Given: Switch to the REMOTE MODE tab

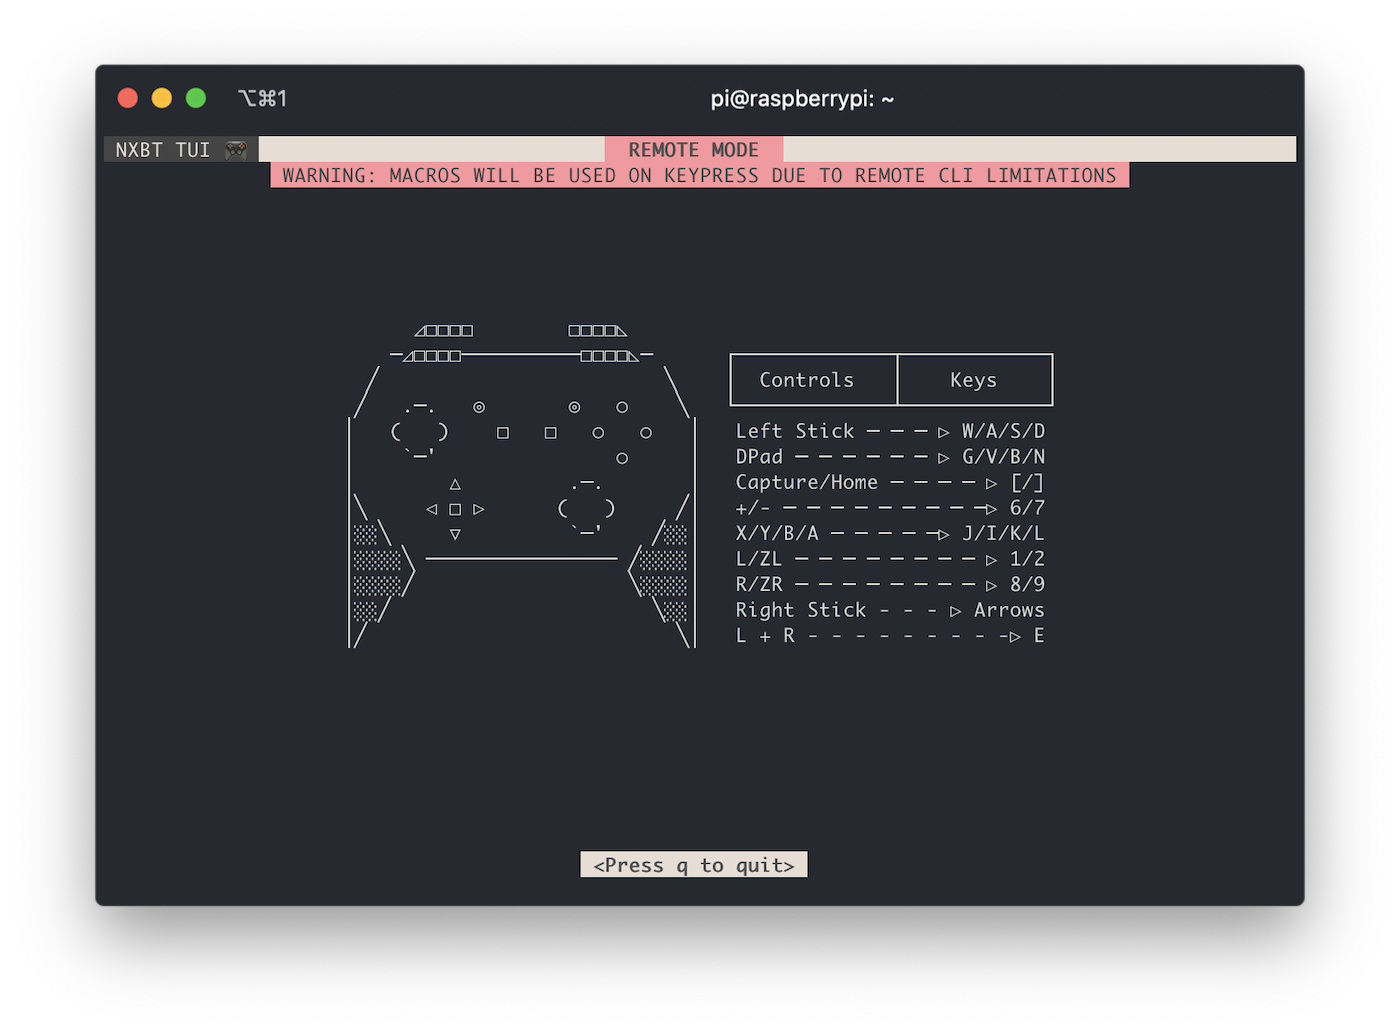Looking at the screenshot, I should point(693,150).
